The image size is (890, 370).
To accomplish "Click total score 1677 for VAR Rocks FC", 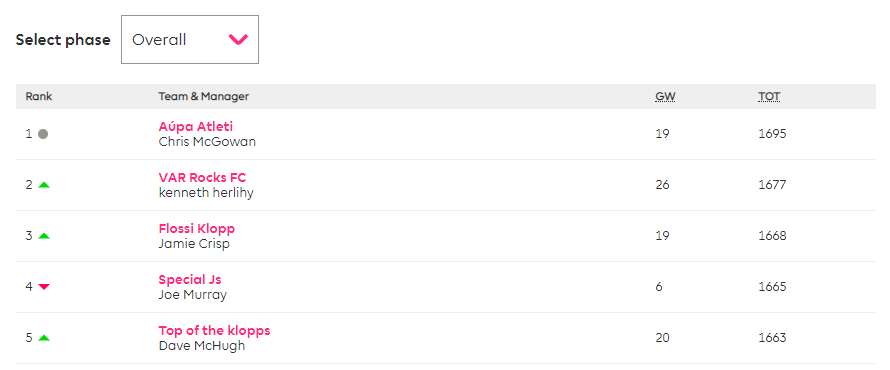I will 772,185.
